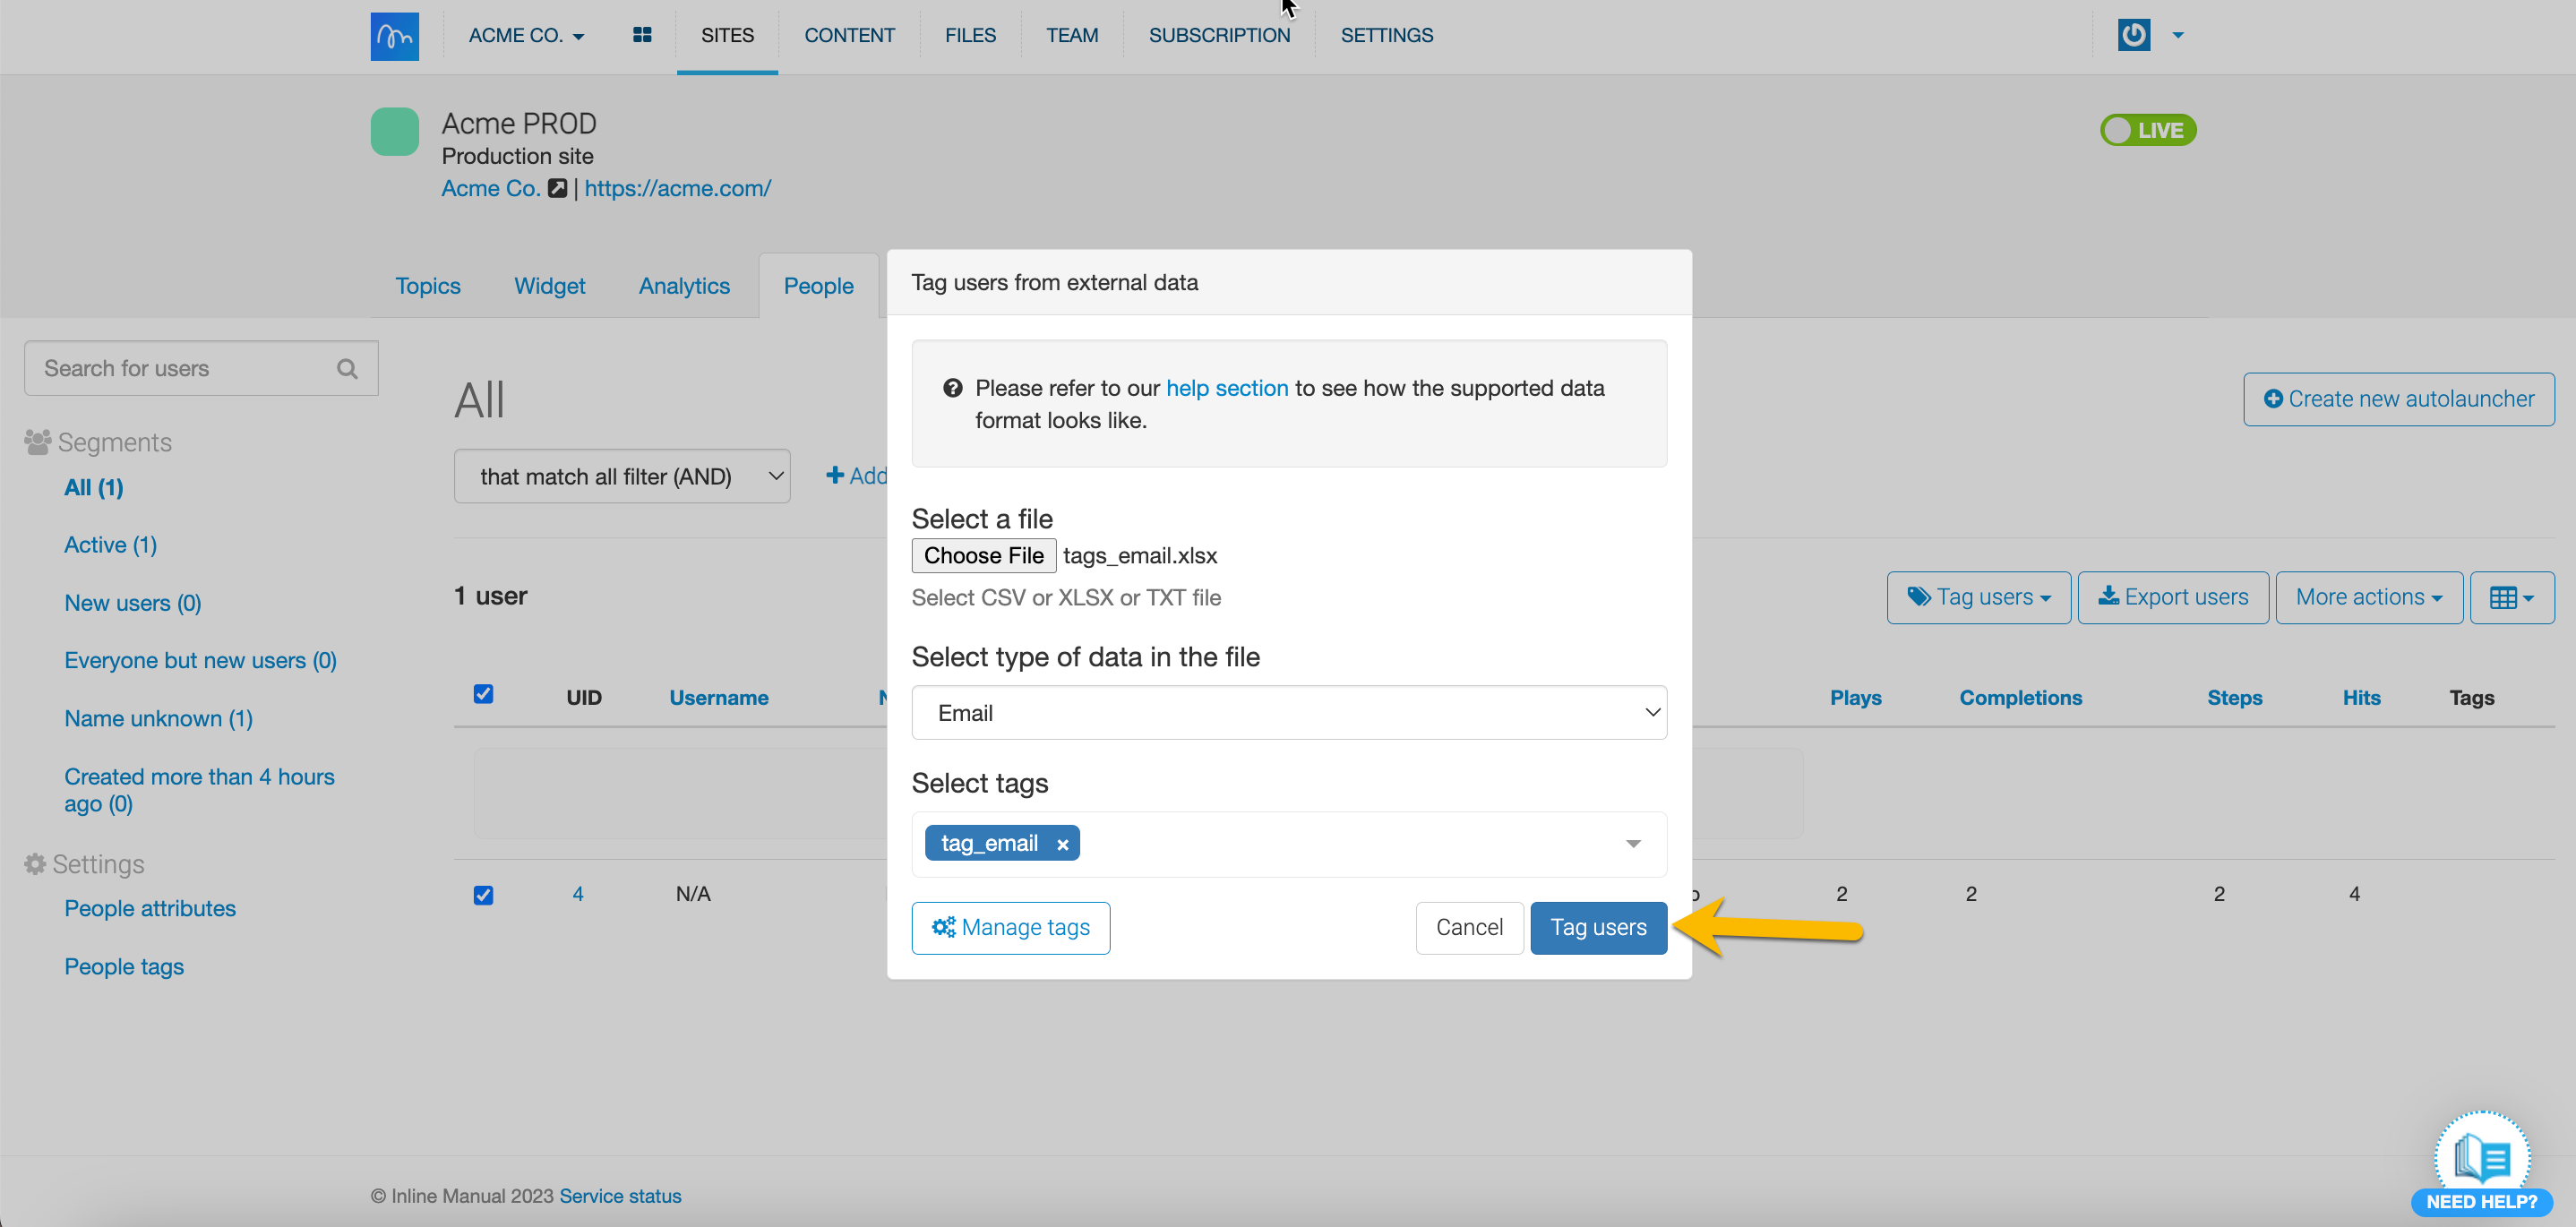Remove the tag_email tag with x
Image resolution: width=2576 pixels, height=1227 pixels.
1062,844
